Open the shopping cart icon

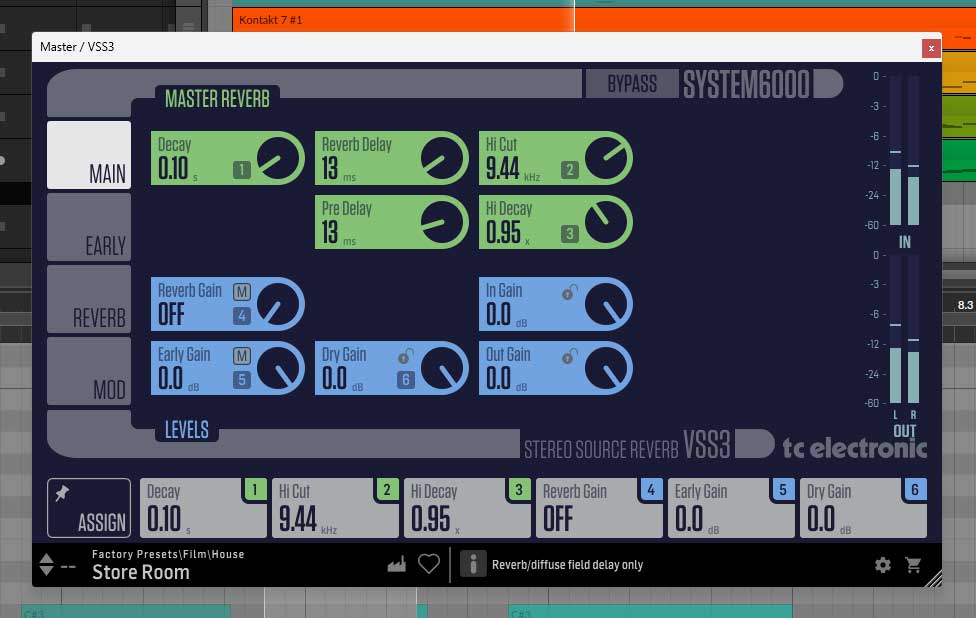913,564
